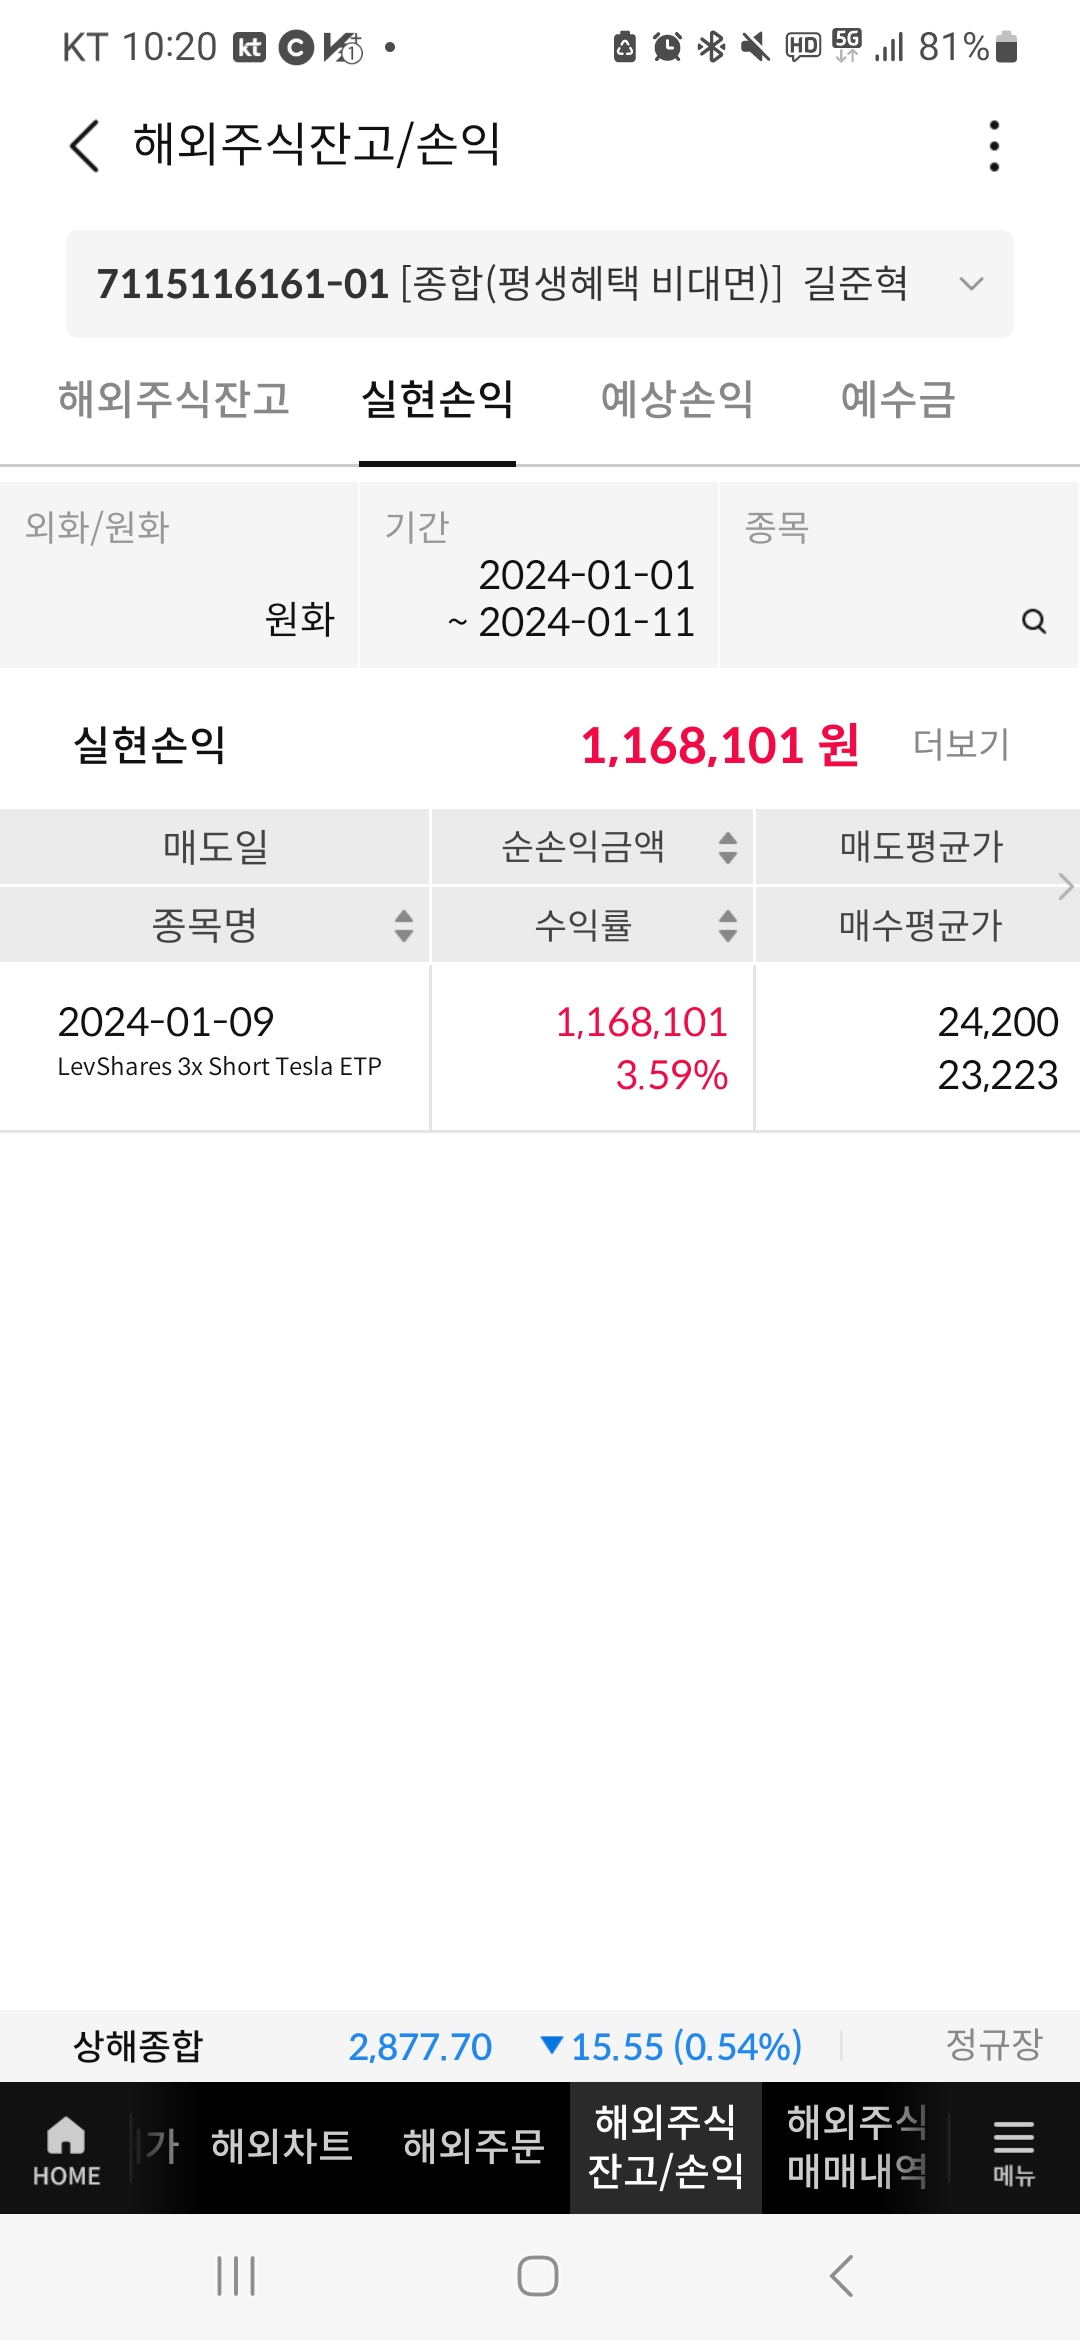Tap the back arrow in header
The width and height of the screenshot is (1080, 2340).
[85, 146]
